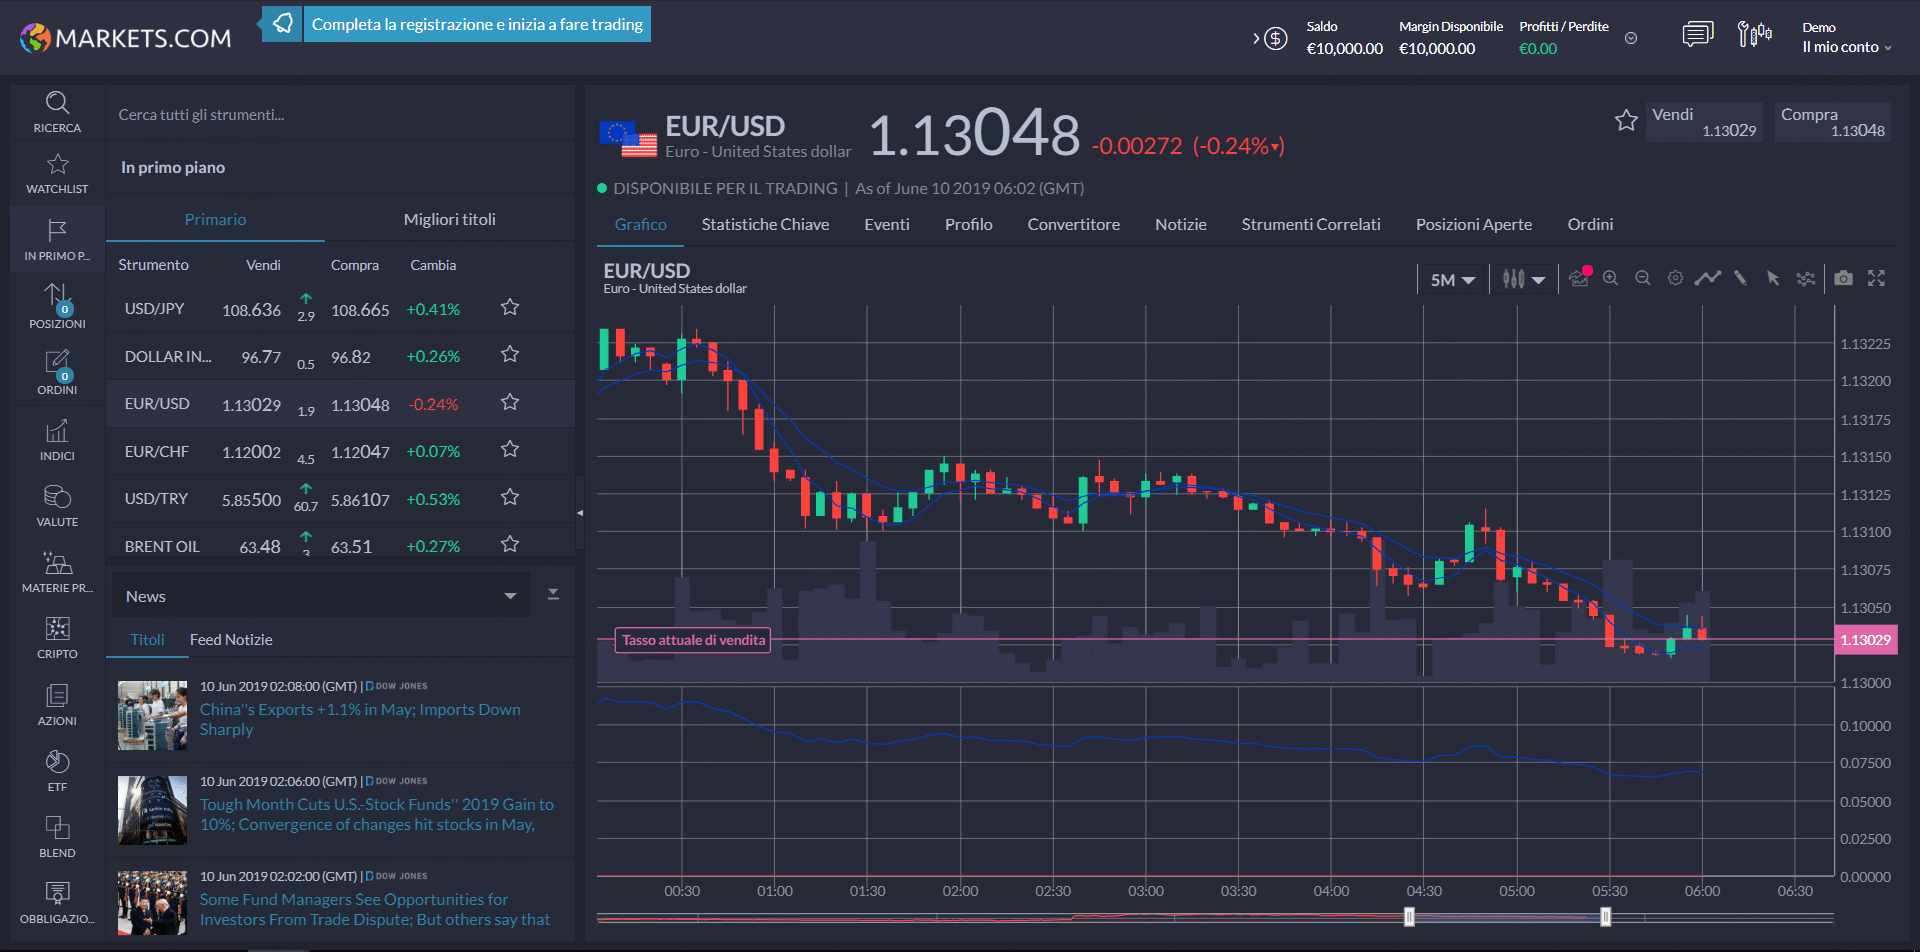
Task: Select the pencil drawing tool
Action: pos(1740,278)
